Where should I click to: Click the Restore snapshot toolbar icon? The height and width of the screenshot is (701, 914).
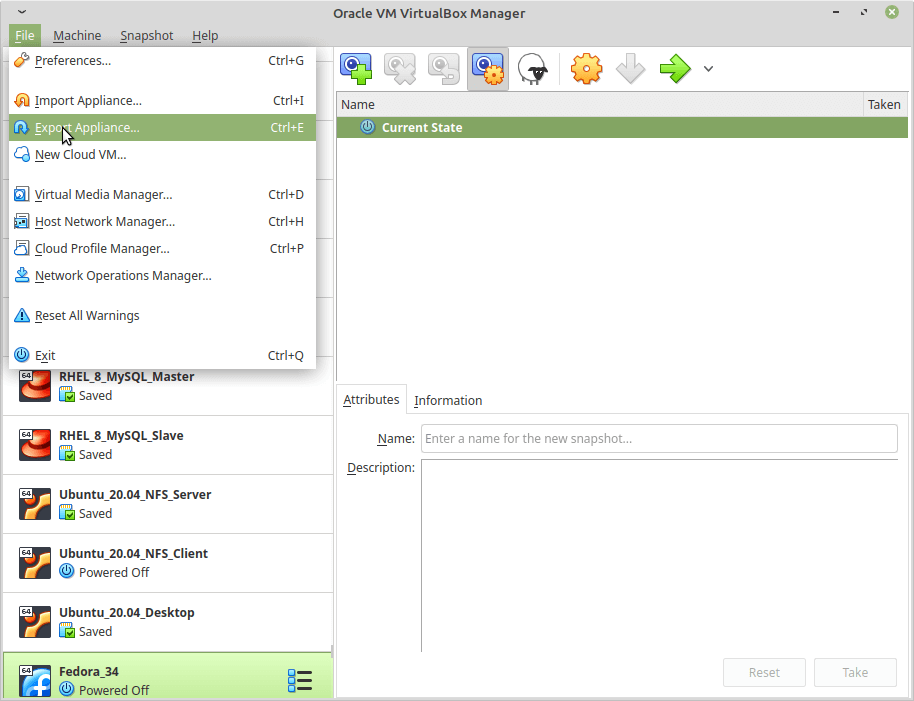click(444, 69)
